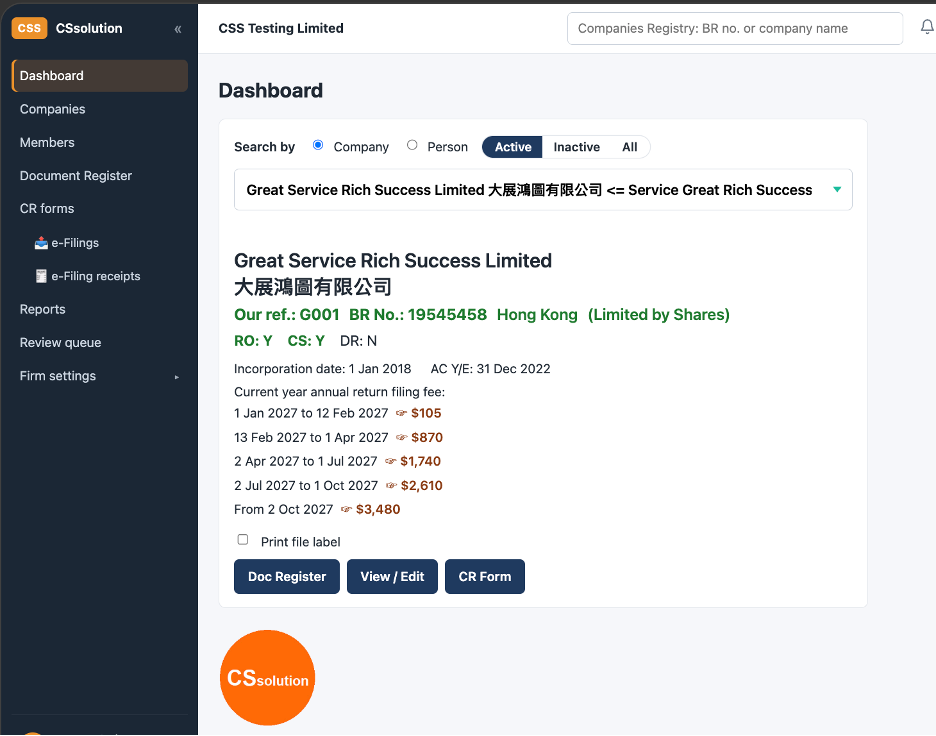The width and height of the screenshot is (936, 736).
Task: Click the CSS Testing Limited header title
Action: click(281, 28)
